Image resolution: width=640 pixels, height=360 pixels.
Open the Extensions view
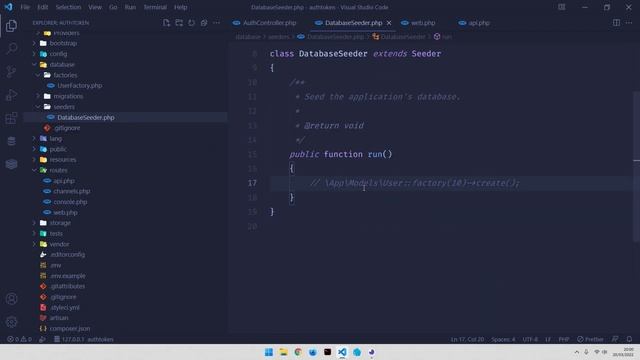click(x=11, y=118)
